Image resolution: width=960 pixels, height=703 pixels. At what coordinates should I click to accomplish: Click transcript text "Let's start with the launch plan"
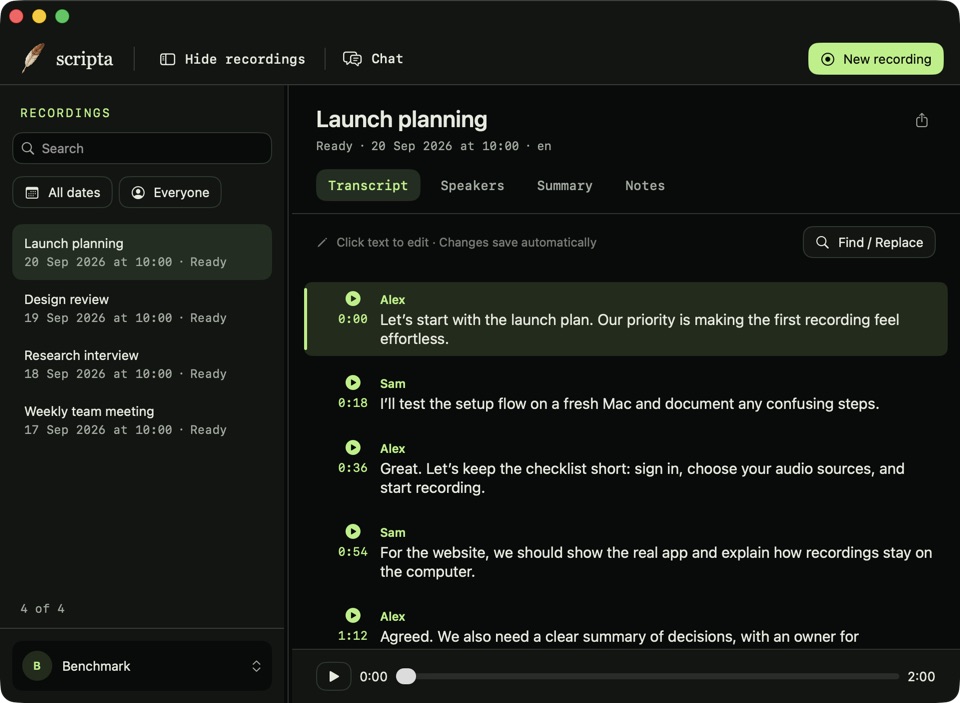(487, 320)
